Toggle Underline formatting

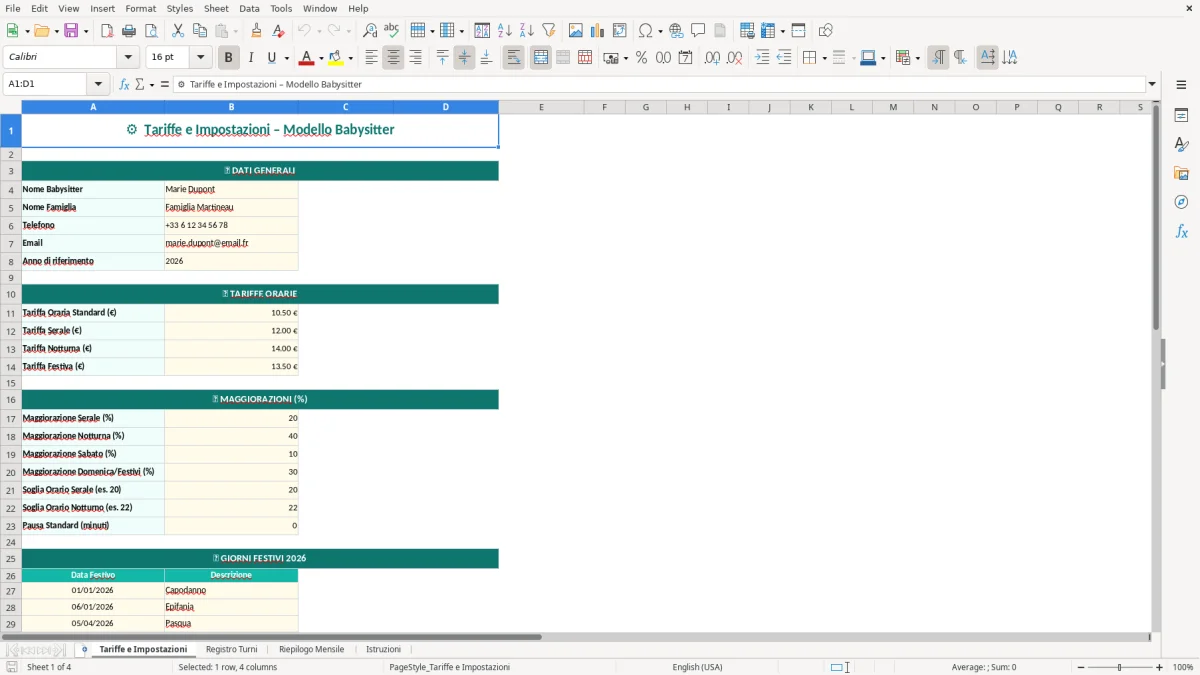271,58
